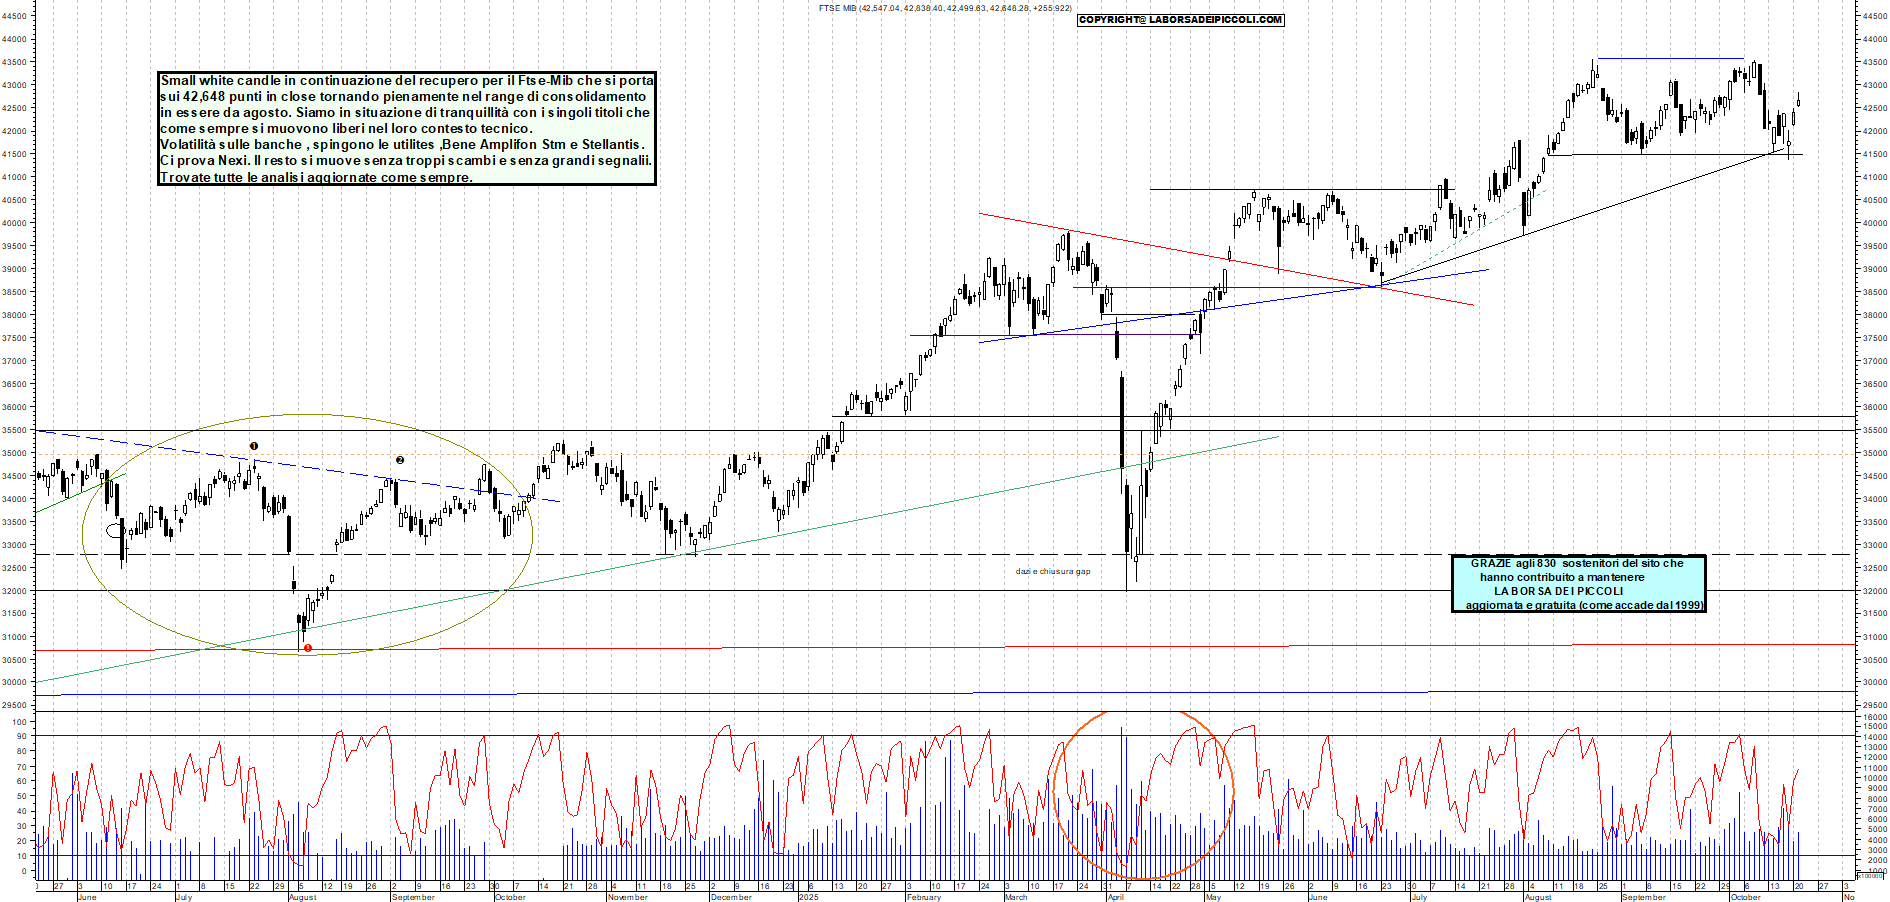Image resolution: width=1890 pixels, height=902 pixels.
Task: Select the large orange circle in the oscillator panel
Action: click(x=1143, y=790)
